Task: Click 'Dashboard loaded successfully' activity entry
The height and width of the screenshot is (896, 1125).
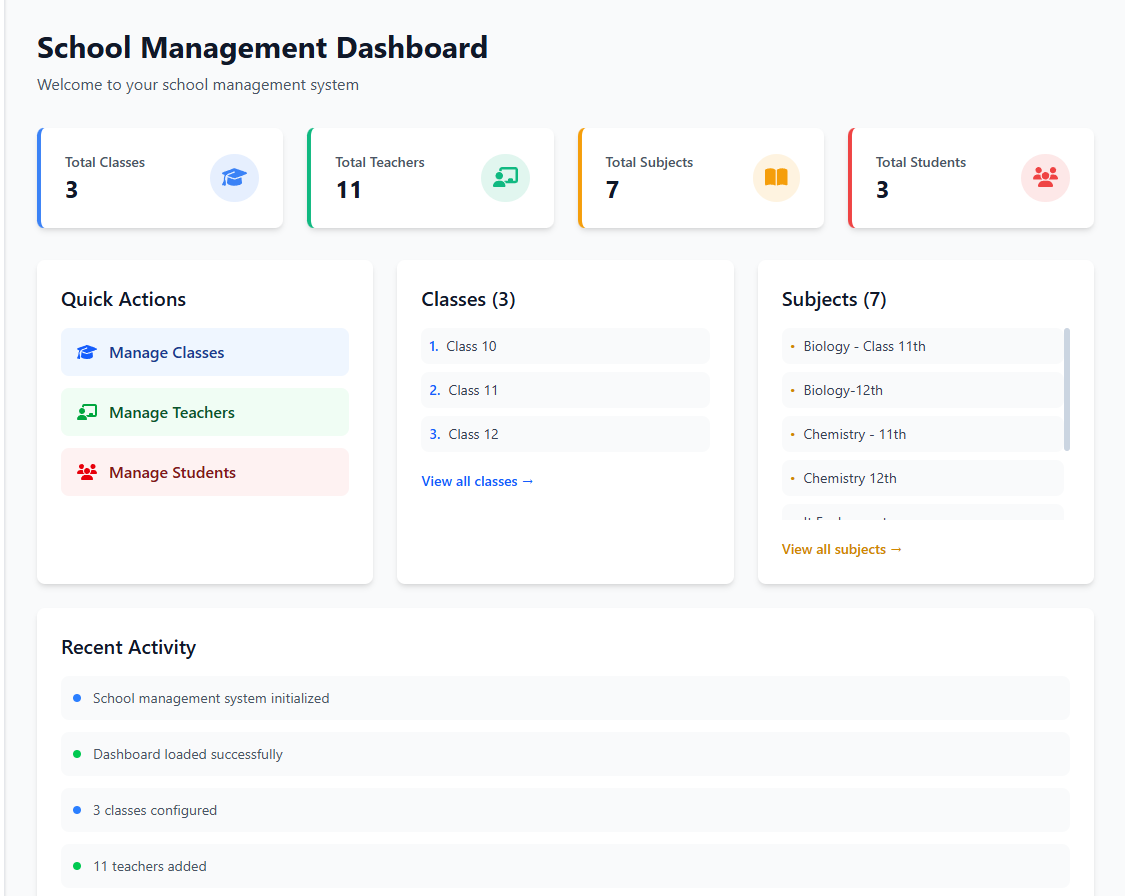Action: (x=565, y=754)
